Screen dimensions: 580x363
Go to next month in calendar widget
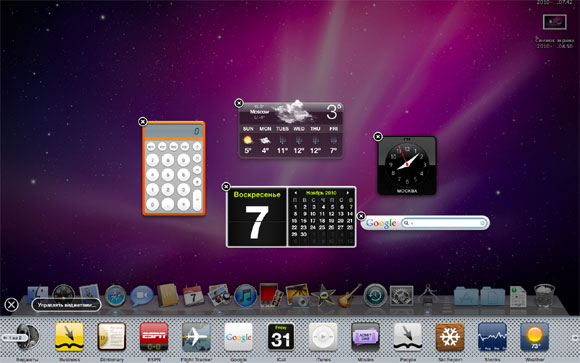point(348,193)
